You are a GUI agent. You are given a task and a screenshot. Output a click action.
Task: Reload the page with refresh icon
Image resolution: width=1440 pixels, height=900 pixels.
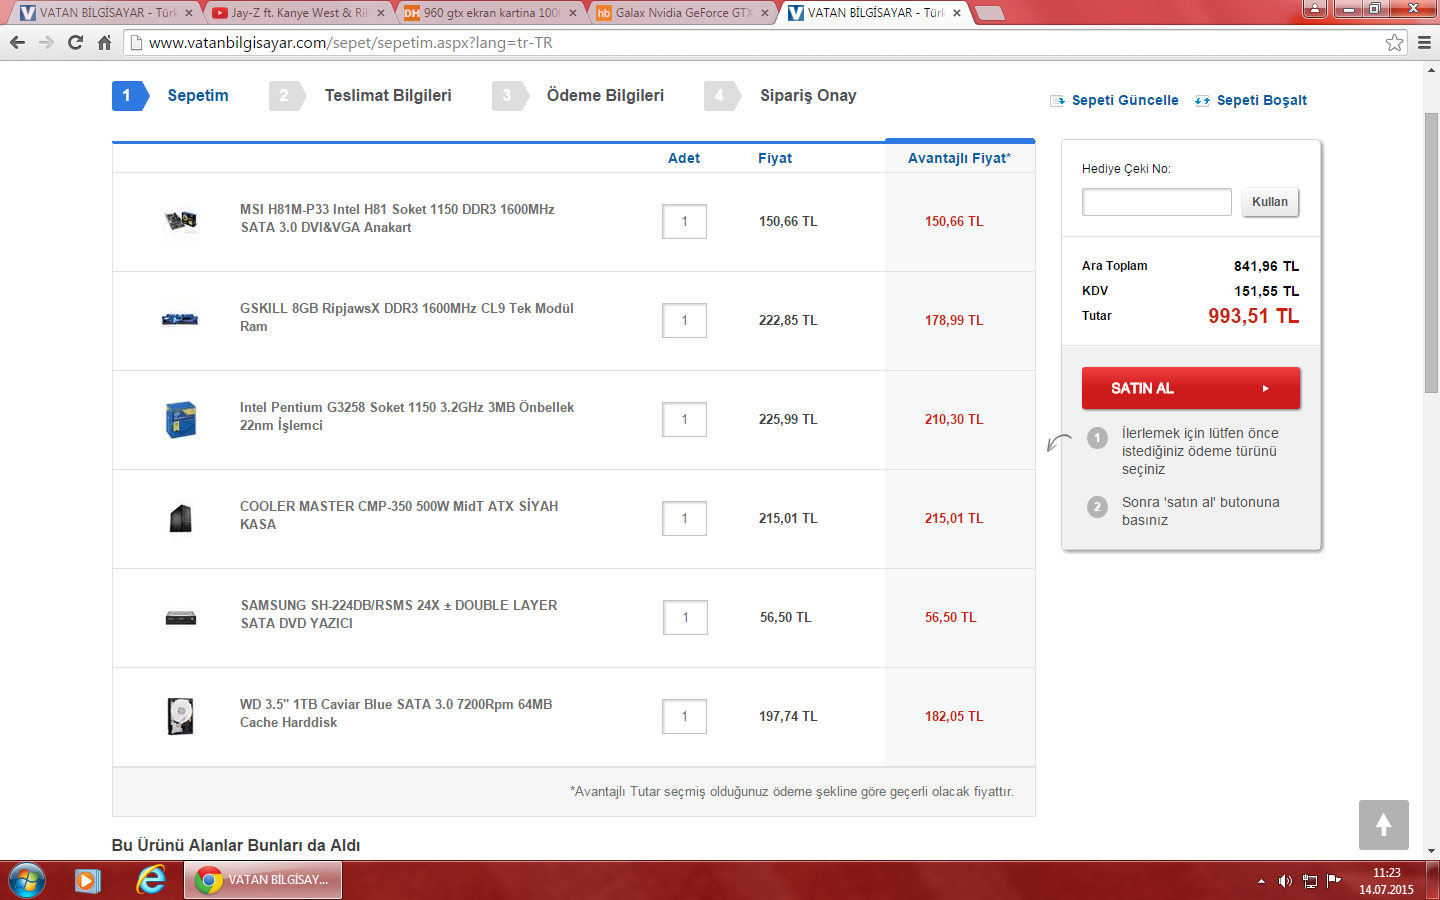coord(75,42)
